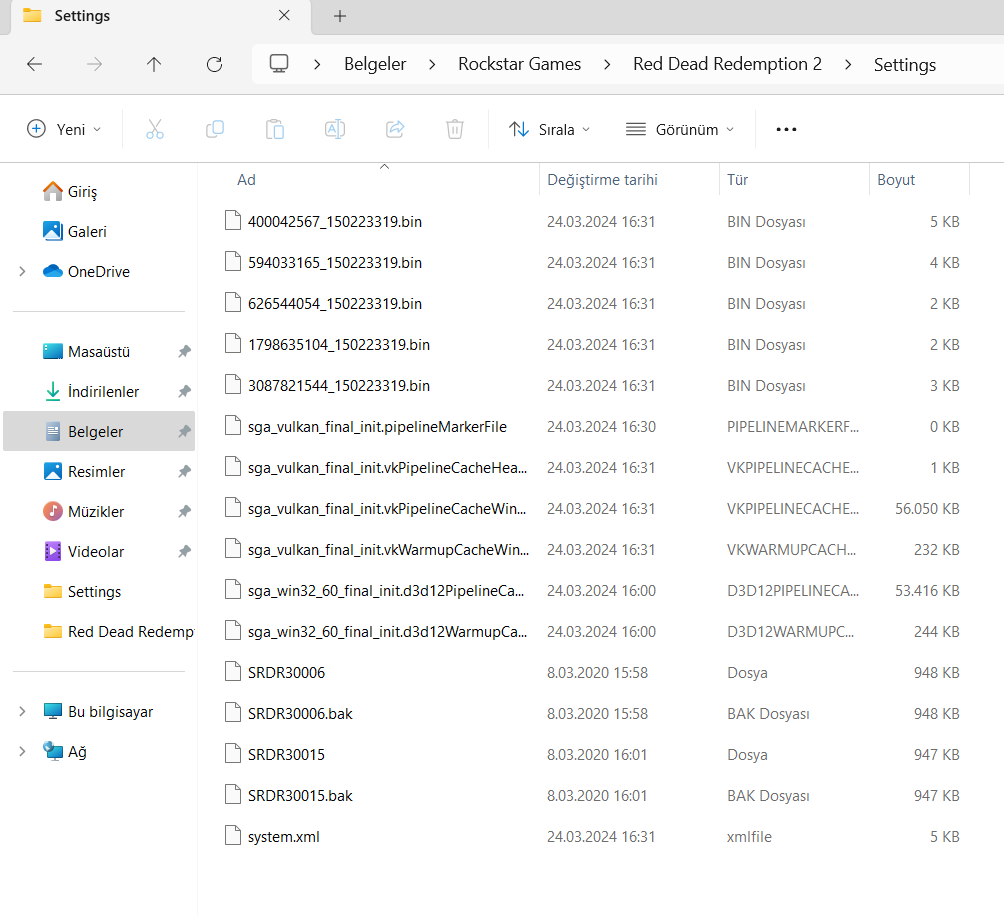Close the Settings tab
This screenshot has height=915, width=1004.
(284, 15)
